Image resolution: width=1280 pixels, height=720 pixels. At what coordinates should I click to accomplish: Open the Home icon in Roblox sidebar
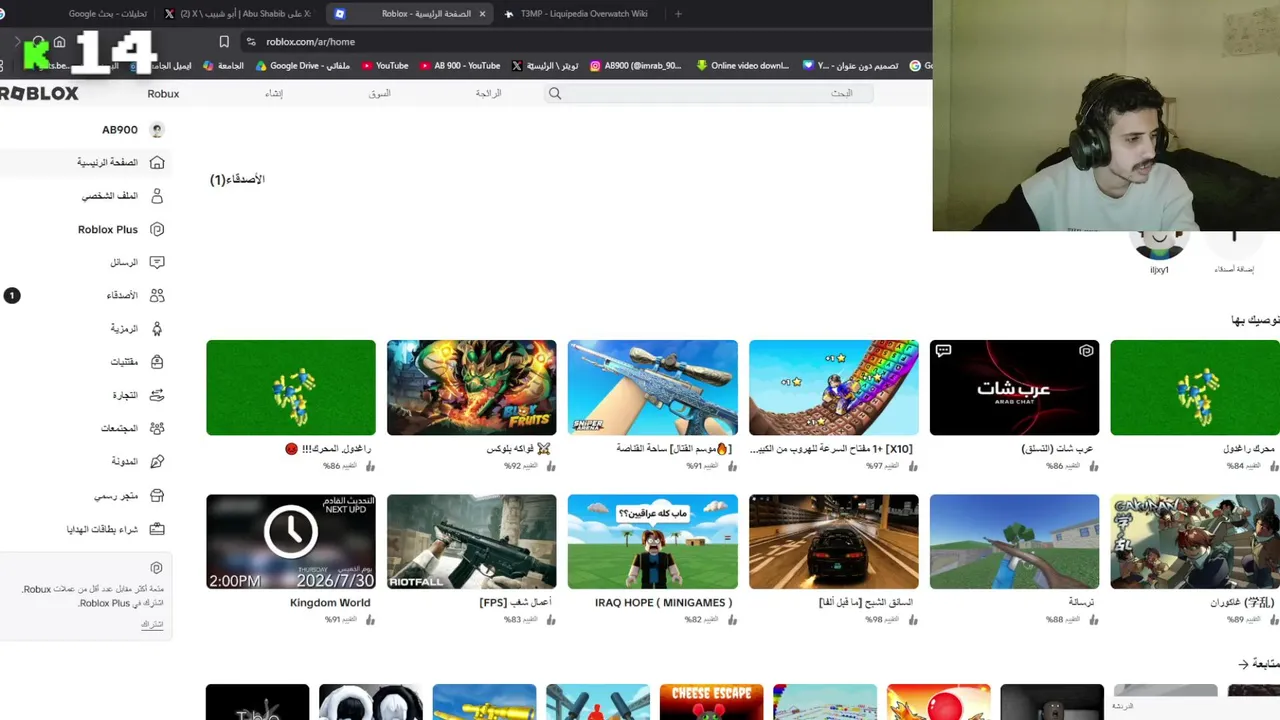pos(157,163)
